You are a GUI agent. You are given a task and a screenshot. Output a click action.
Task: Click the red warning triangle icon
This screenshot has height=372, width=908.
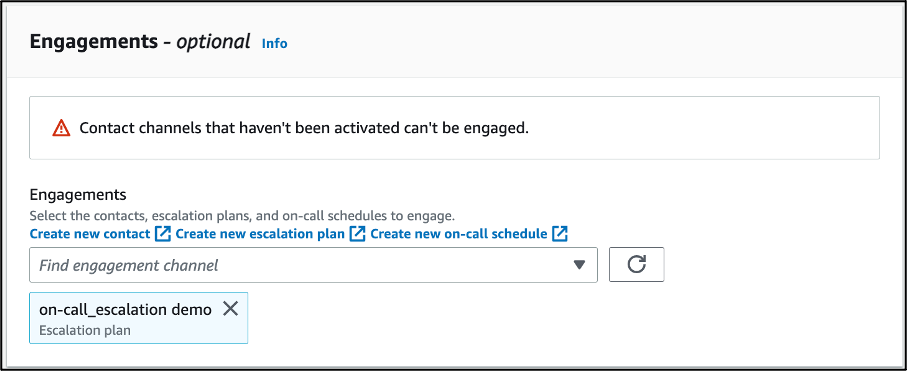(61, 128)
